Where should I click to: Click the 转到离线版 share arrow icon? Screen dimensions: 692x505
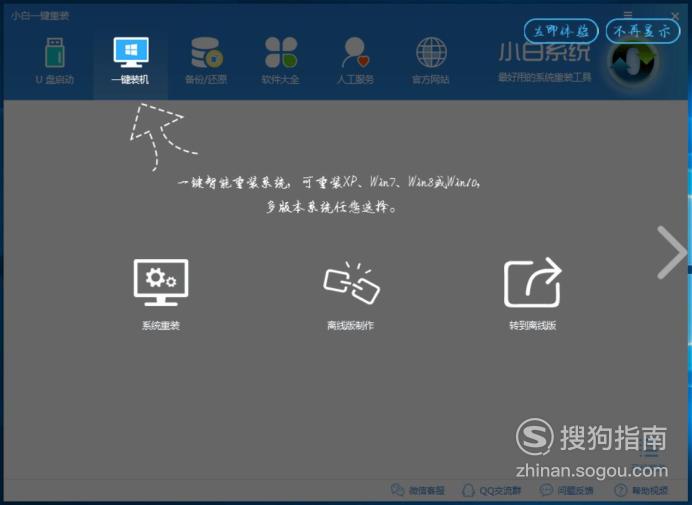(533, 283)
